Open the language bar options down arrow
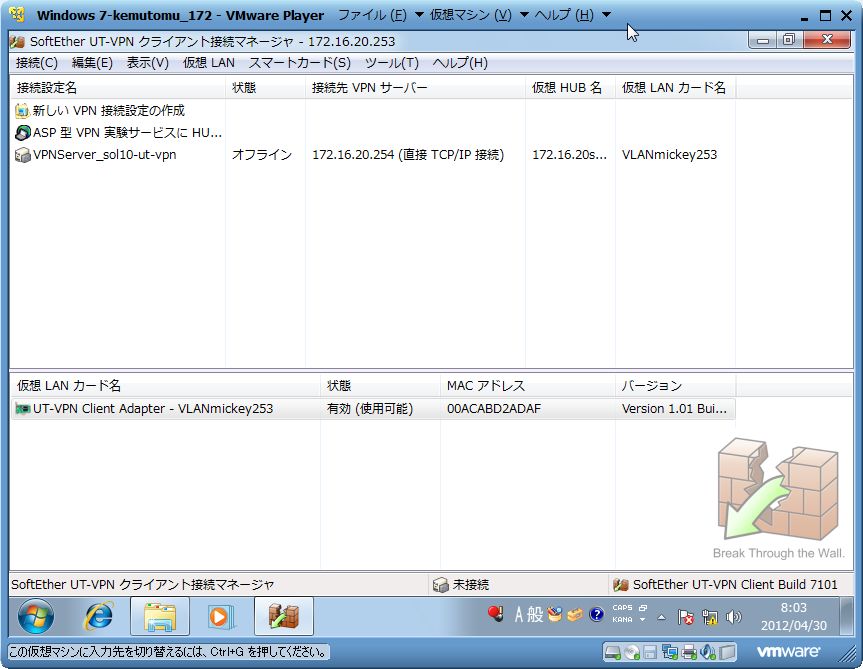The height and width of the screenshot is (669, 863). click(x=642, y=620)
